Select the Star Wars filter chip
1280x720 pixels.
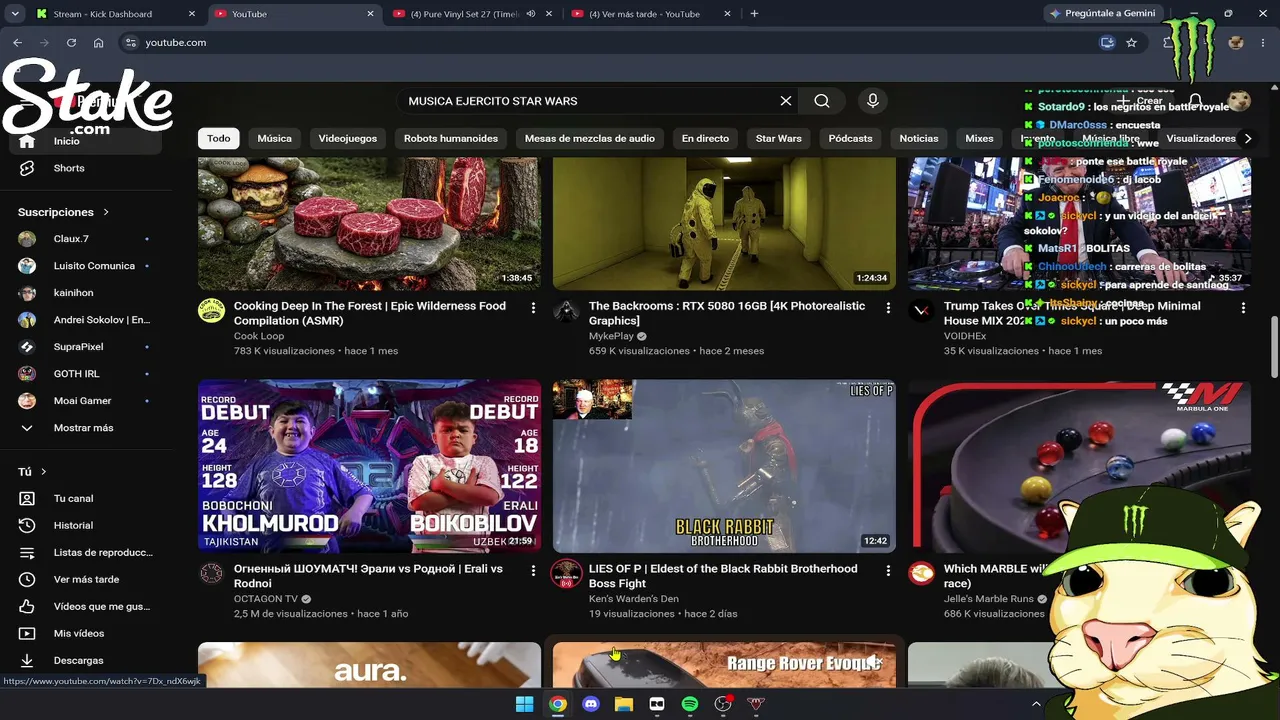click(x=779, y=139)
